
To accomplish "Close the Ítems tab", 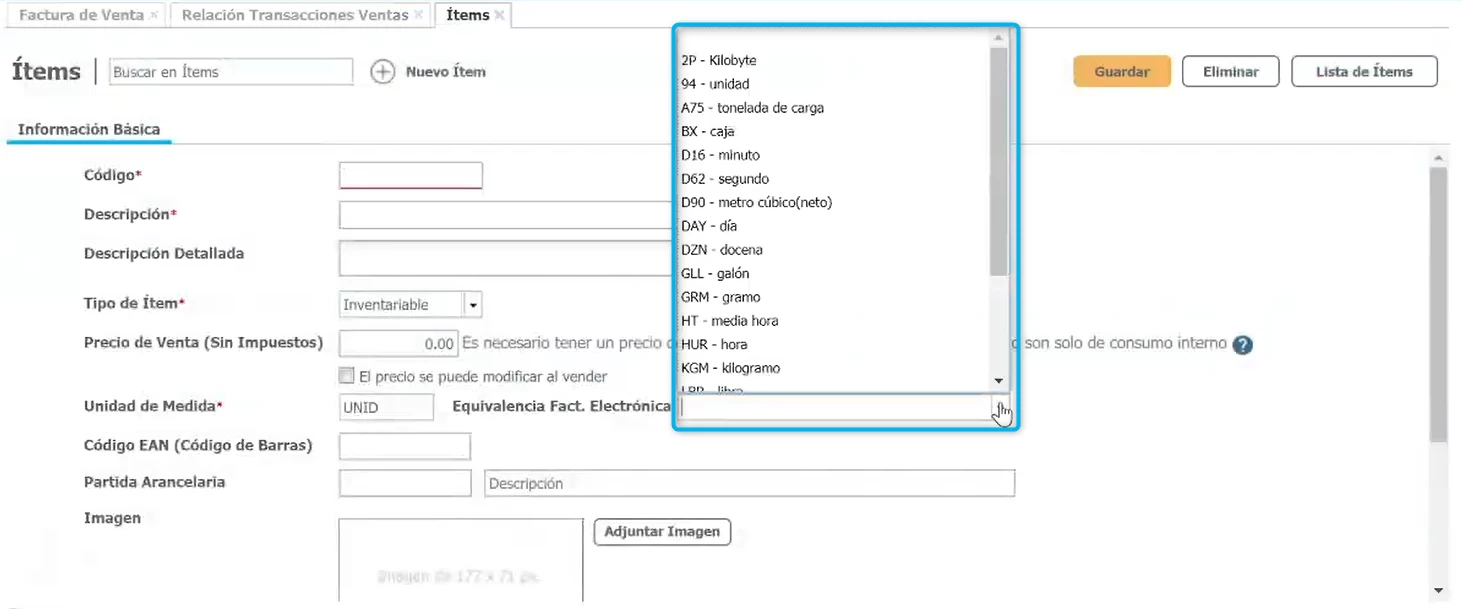I will [499, 15].
